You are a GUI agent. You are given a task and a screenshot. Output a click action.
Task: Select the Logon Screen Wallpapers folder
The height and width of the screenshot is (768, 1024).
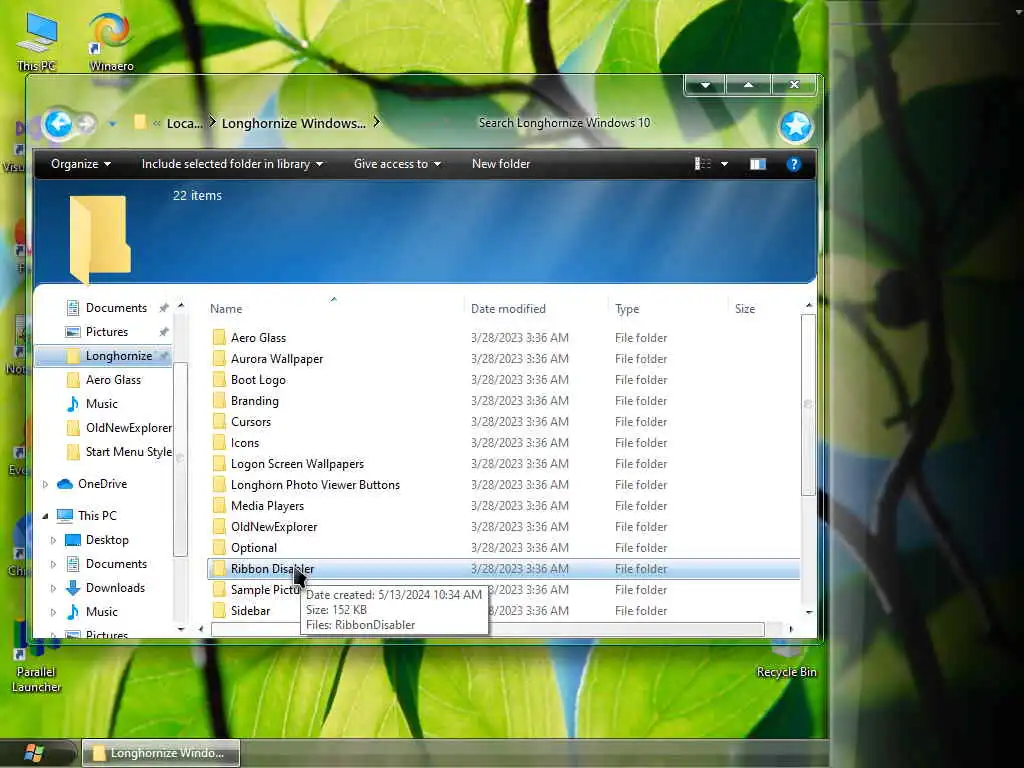tap(297, 464)
